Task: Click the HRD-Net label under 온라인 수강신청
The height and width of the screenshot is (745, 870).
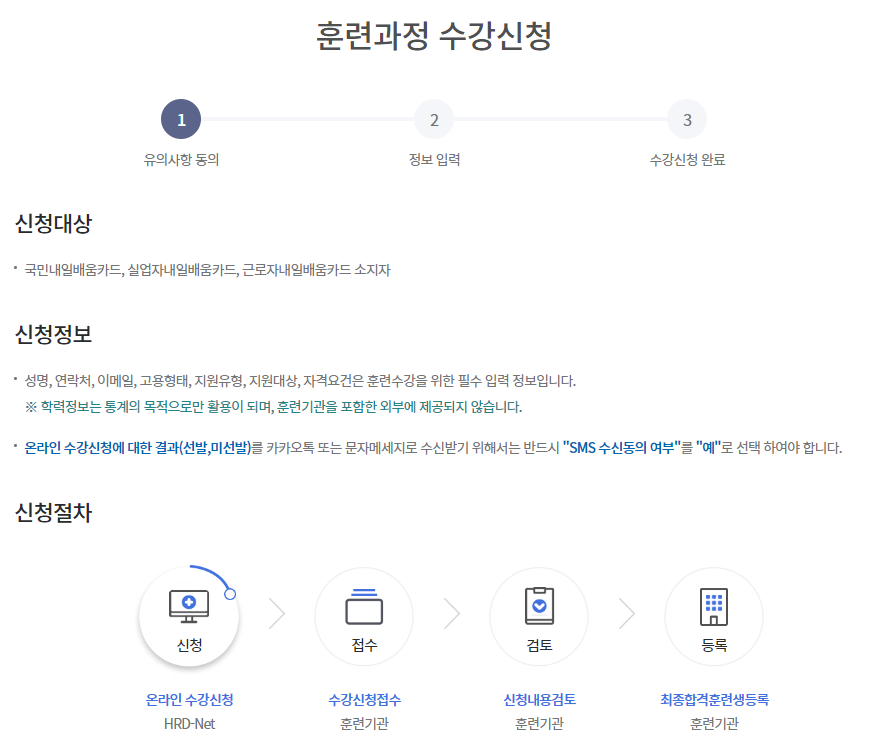Action: pos(189,724)
